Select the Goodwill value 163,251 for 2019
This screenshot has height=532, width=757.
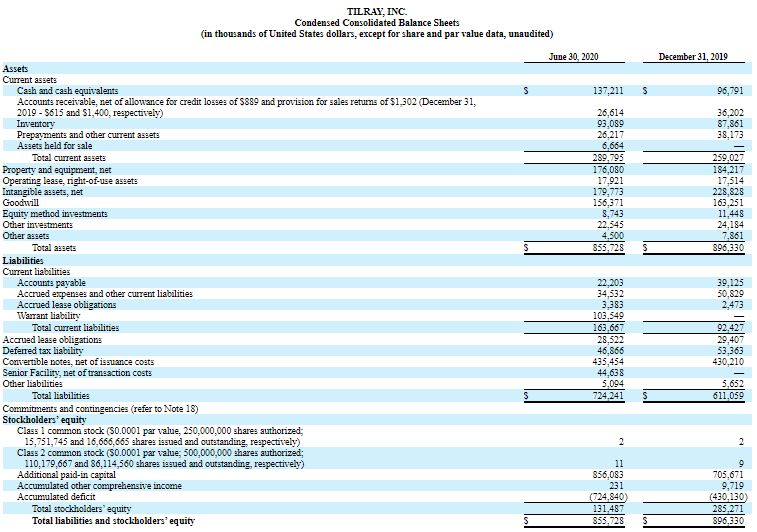click(x=728, y=202)
